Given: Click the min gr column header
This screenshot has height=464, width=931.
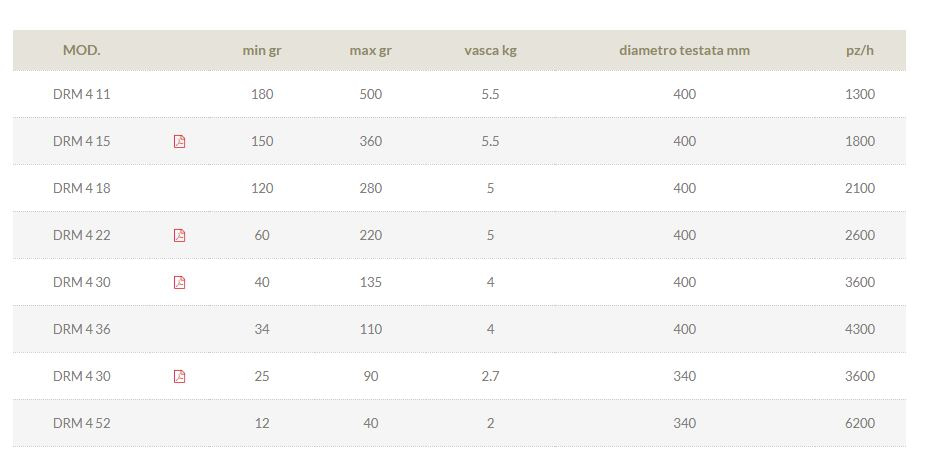Looking at the screenshot, I should [262, 50].
